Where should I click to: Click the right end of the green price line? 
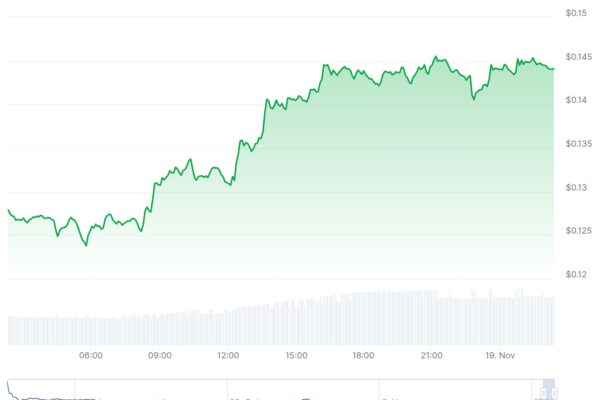[553, 68]
